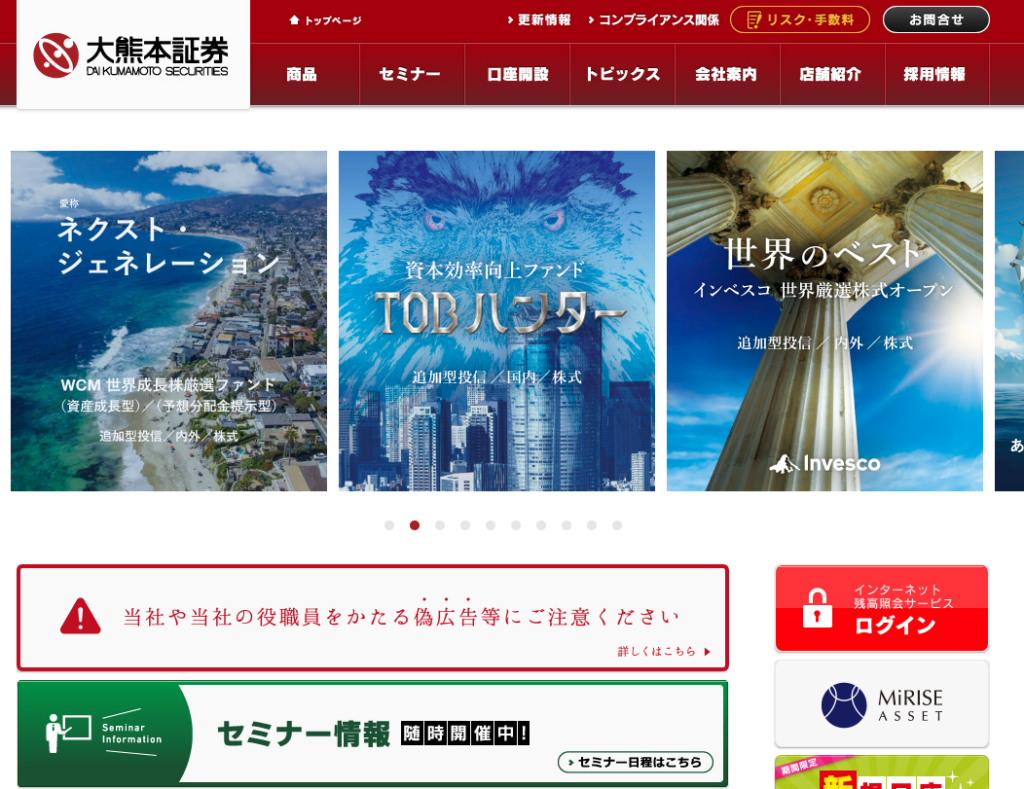Click the Dai Kumamoto Securities logo
Image resolution: width=1024 pixels, height=789 pixels.
[131, 55]
